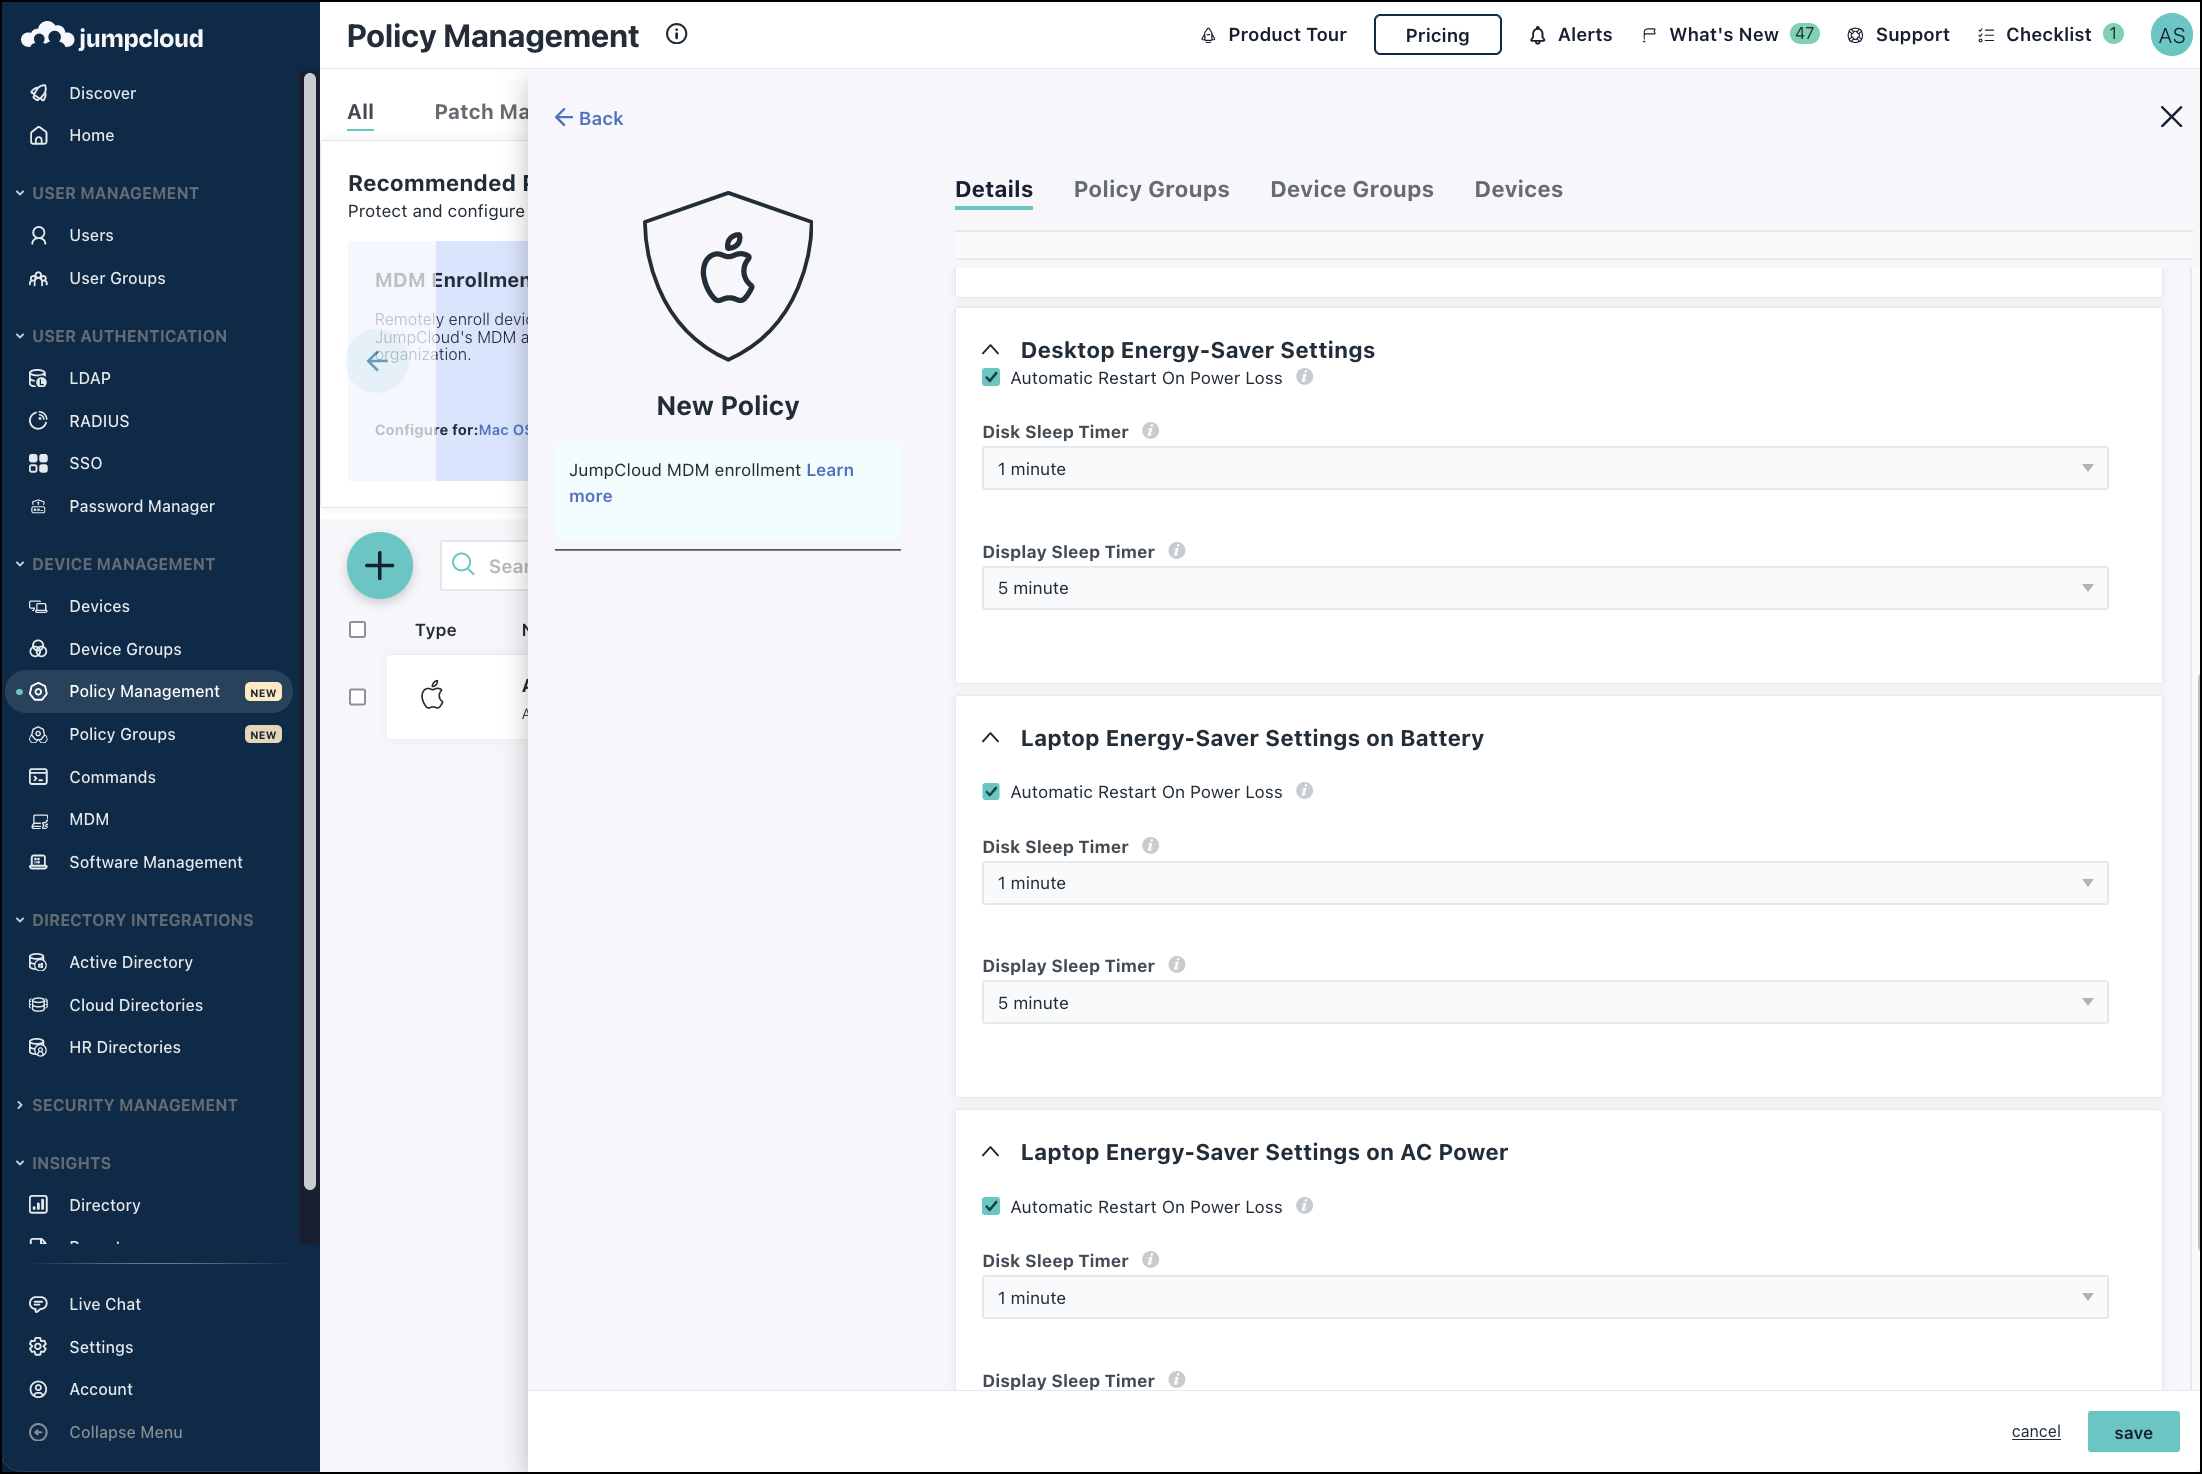Screen dimensions: 2202x1474
Task: Click the Alerts bell icon
Action: coord(1537,35)
